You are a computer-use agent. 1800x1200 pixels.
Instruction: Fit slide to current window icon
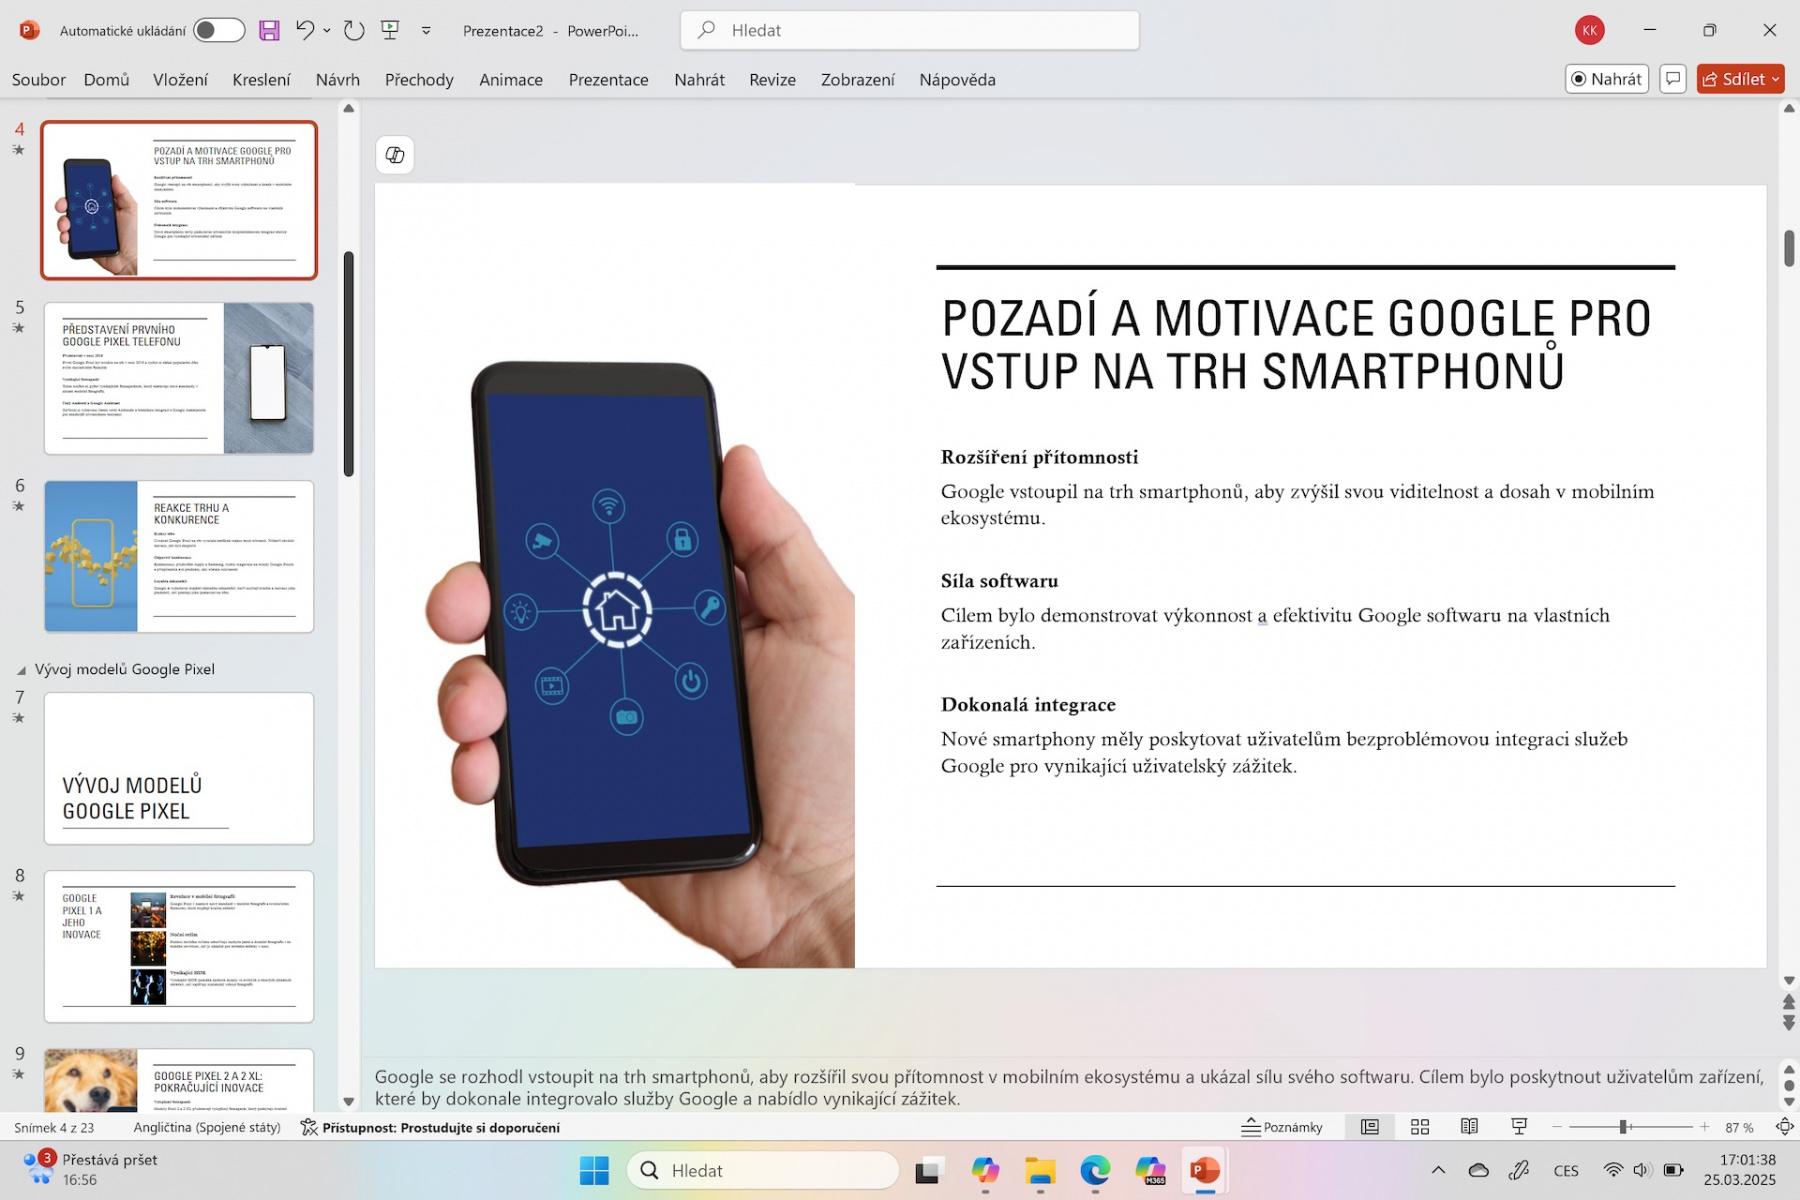pos(1784,1127)
